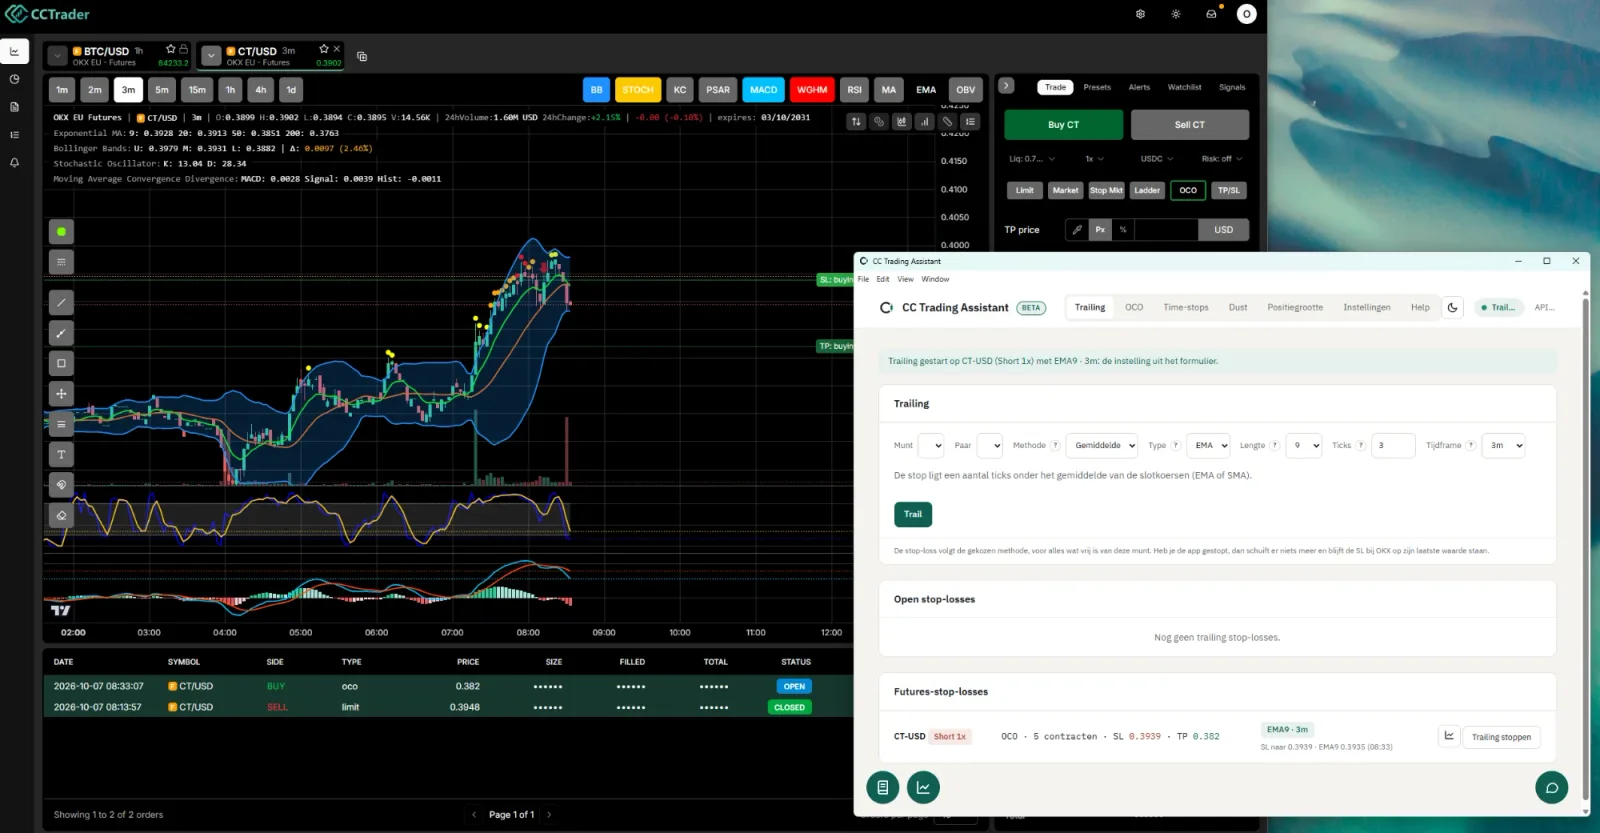Image resolution: width=1600 pixels, height=833 pixels.
Task: Expand the USDC currency dropdown
Action: coord(1157,159)
